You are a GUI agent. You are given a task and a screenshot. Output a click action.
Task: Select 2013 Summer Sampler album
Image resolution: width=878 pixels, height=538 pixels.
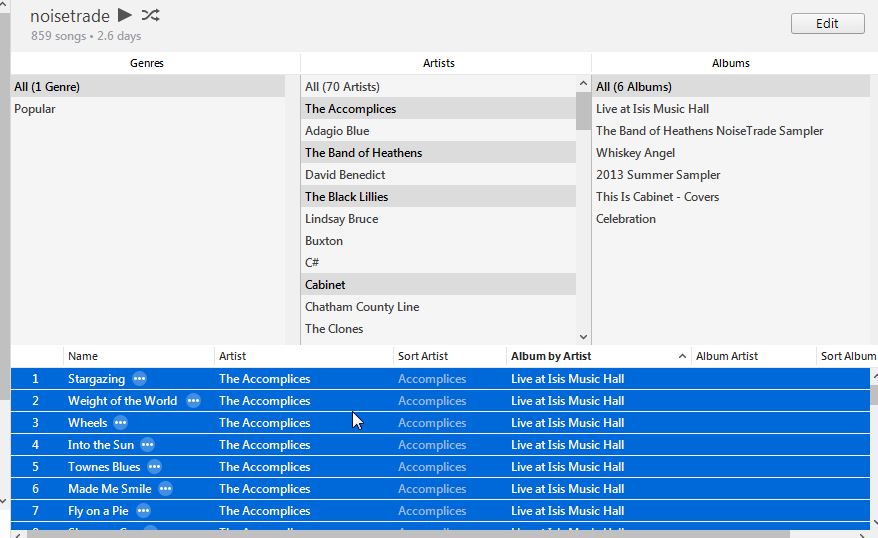click(x=731, y=175)
